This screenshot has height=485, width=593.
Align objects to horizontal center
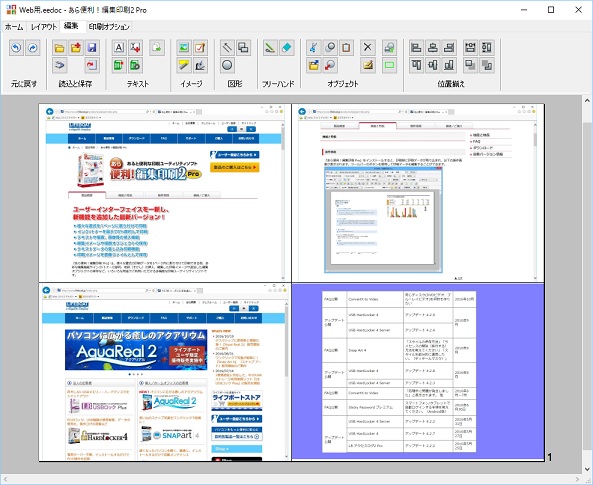click(433, 48)
